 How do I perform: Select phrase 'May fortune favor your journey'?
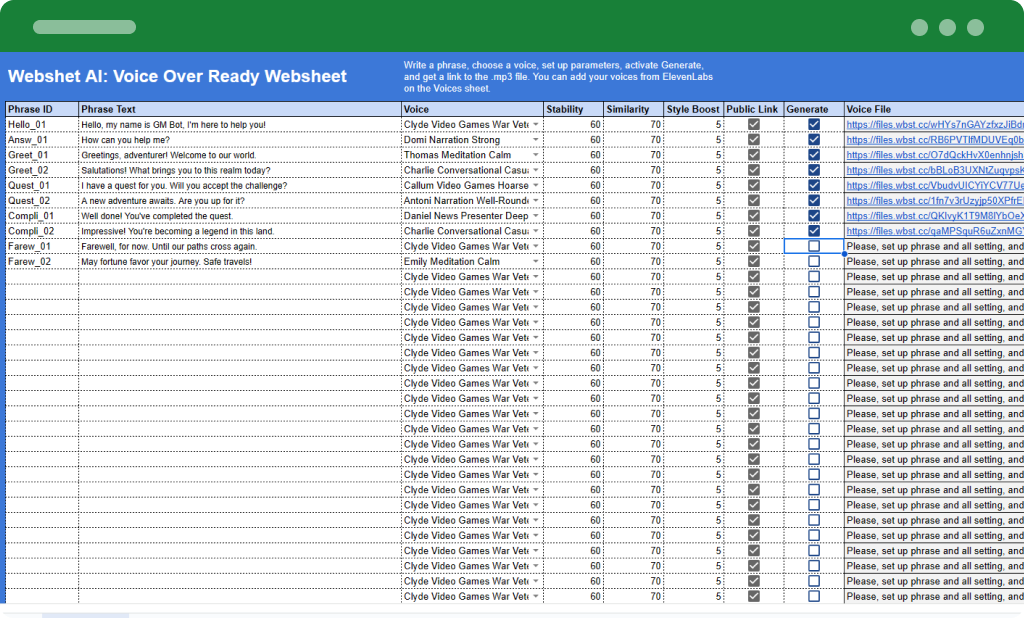coord(140,262)
